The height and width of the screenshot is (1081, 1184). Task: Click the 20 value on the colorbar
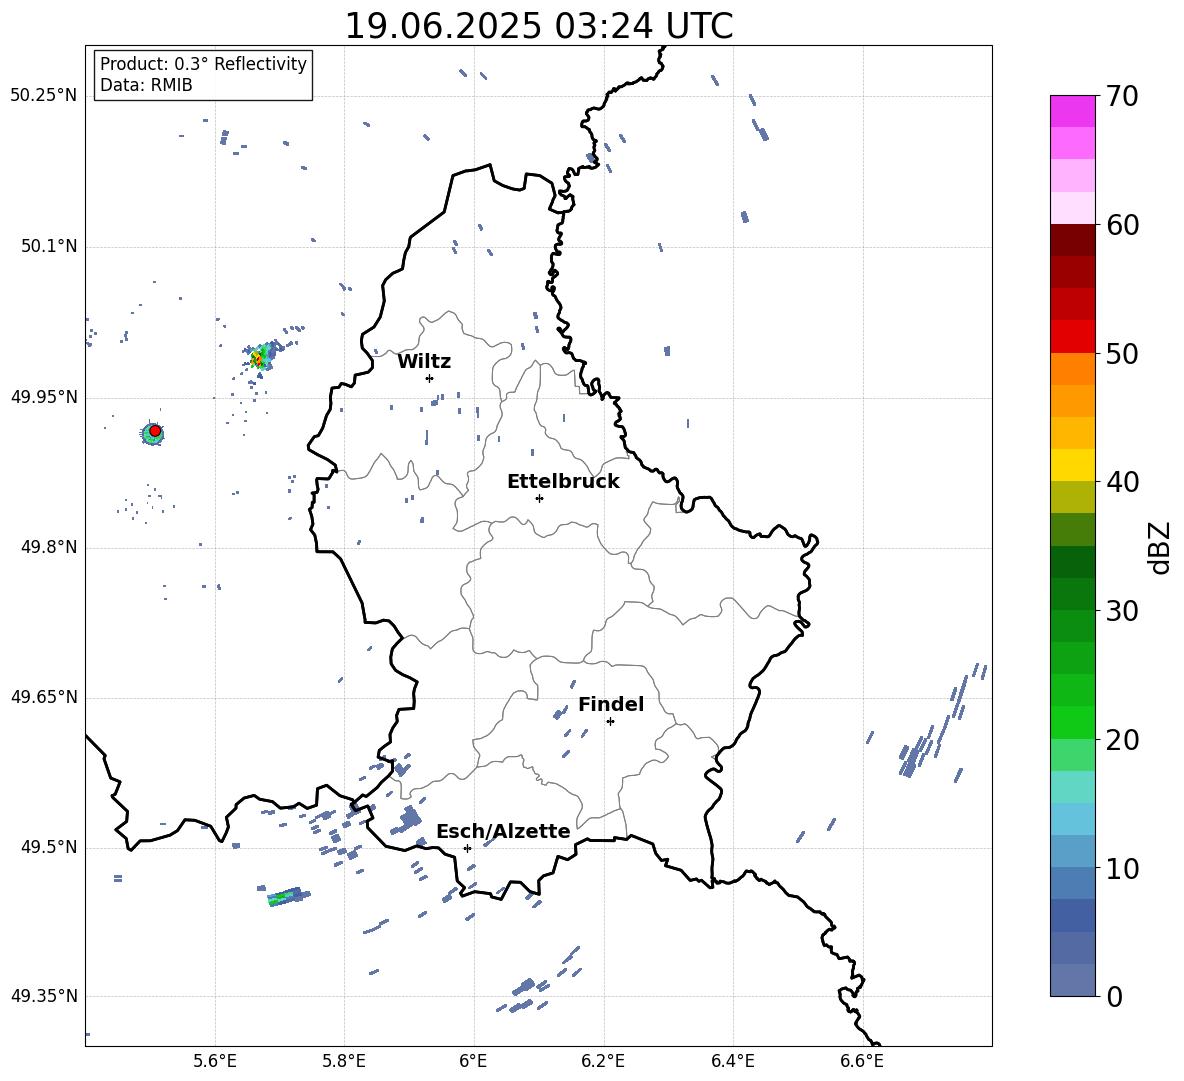click(x=1121, y=740)
